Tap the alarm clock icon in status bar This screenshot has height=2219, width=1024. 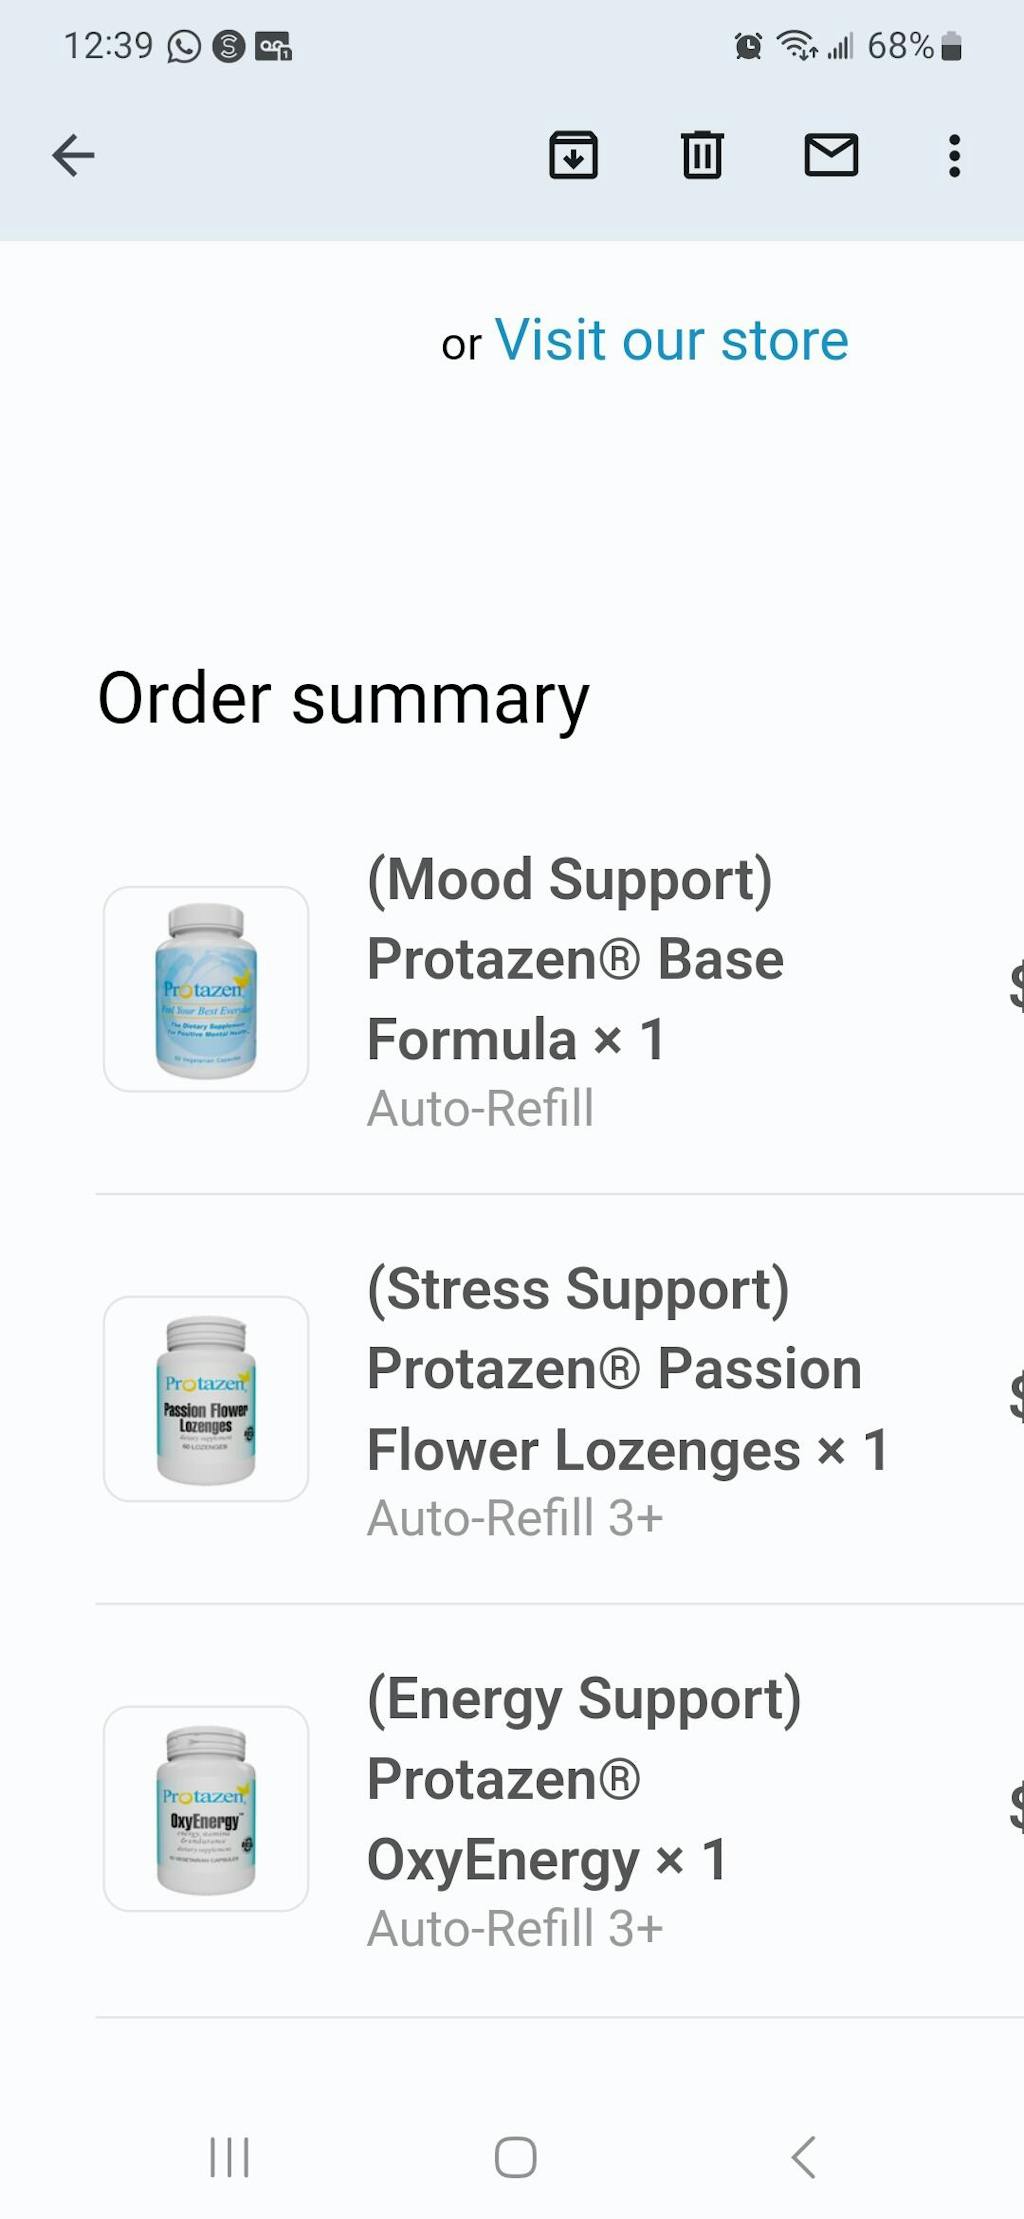(748, 46)
